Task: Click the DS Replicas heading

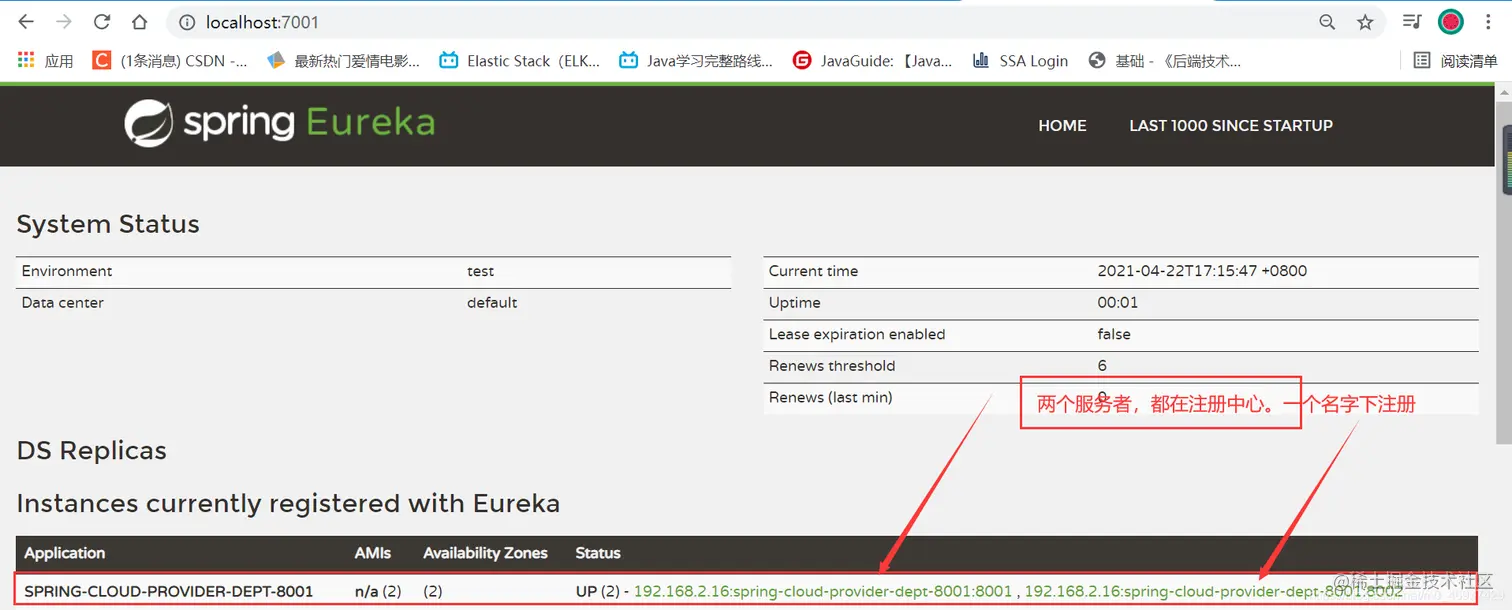Action: (92, 450)
